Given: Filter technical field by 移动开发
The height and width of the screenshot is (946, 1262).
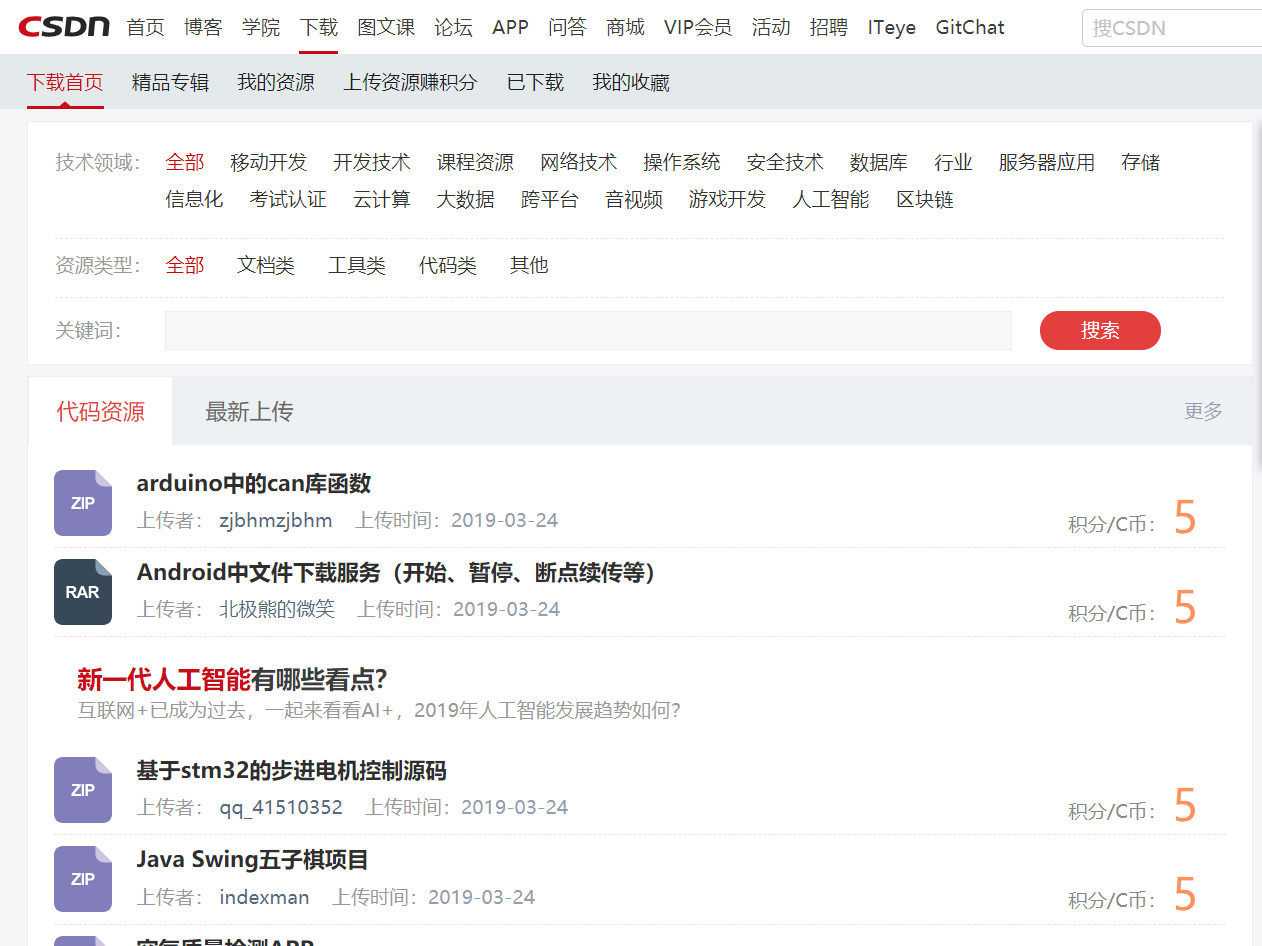Looking at the screenshot, I should click(268, 162).
